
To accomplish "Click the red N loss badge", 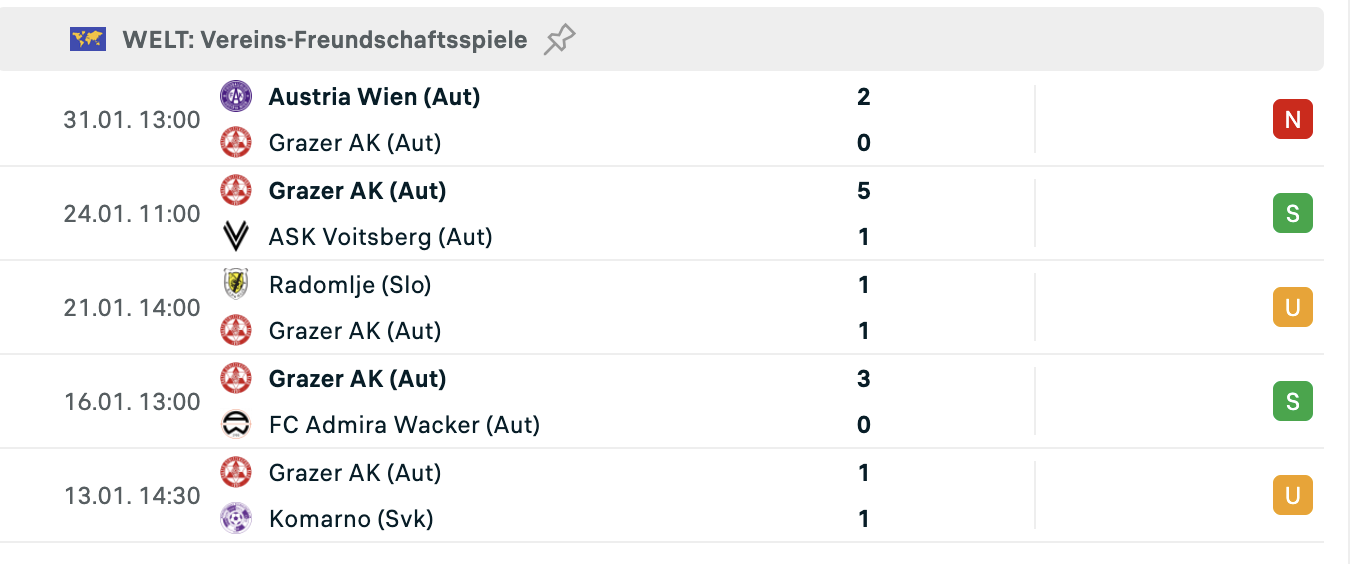I will [1292, 120].
